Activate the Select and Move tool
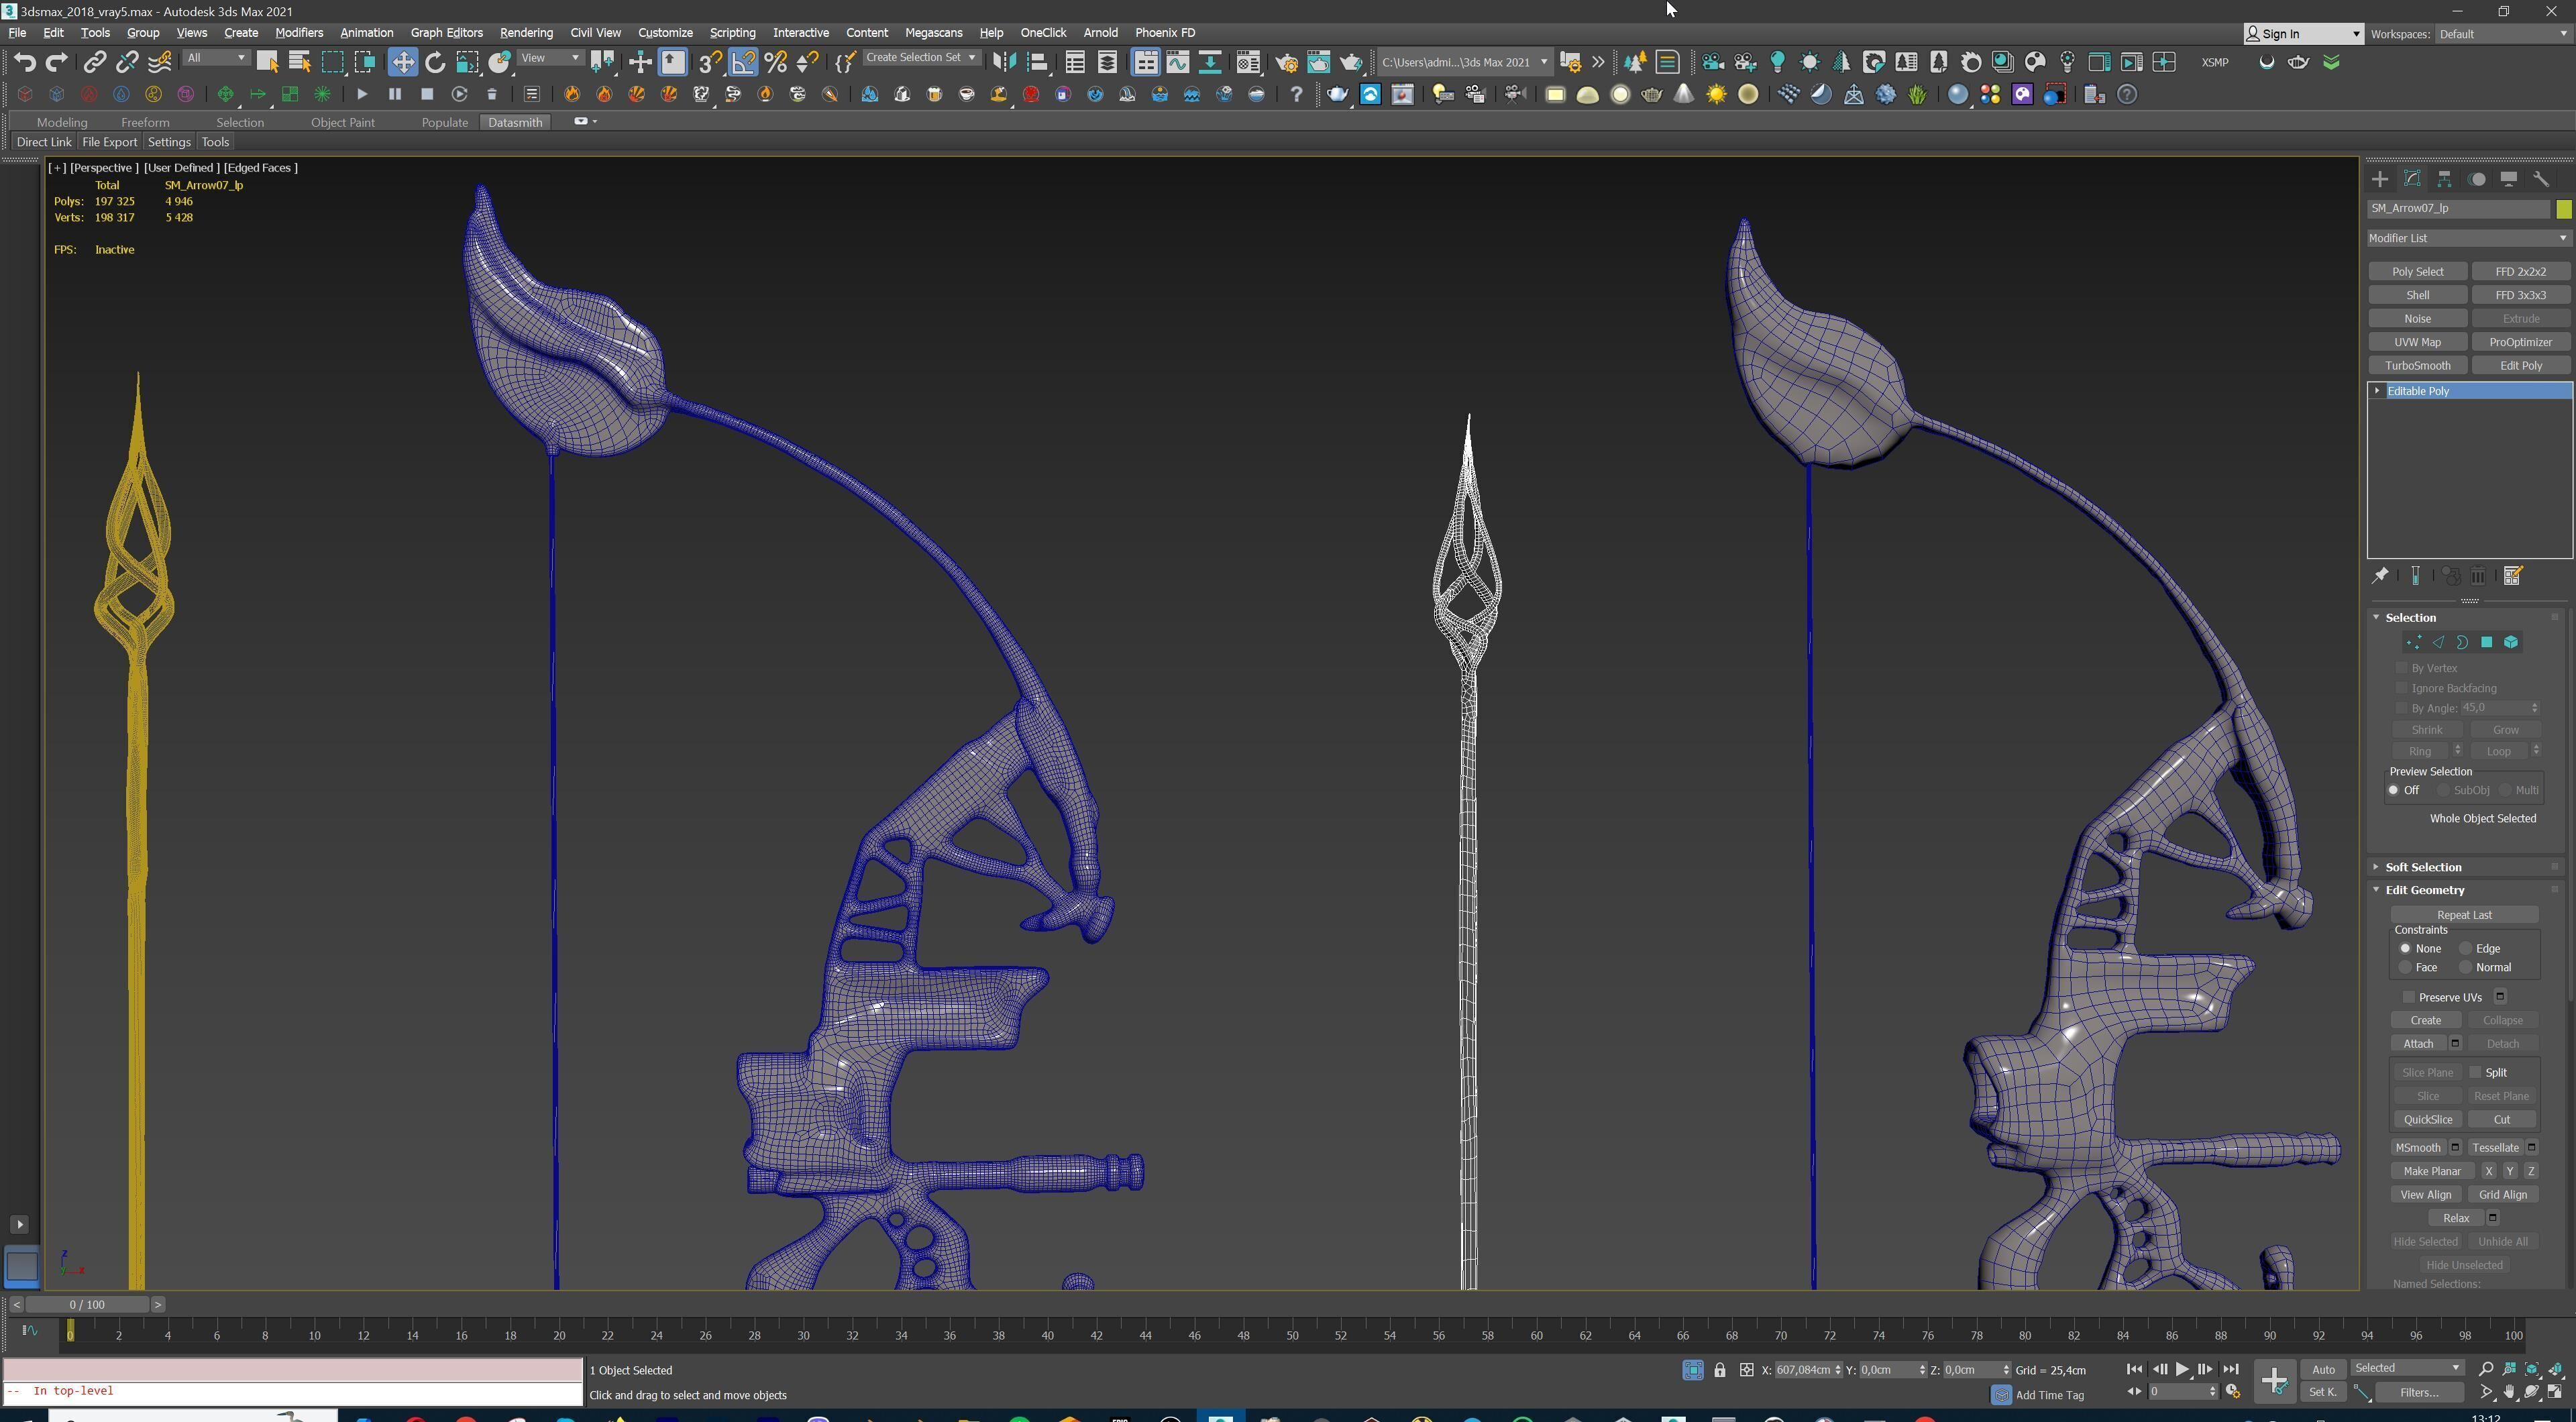The image size is (2576, 1422). [402, 62]
